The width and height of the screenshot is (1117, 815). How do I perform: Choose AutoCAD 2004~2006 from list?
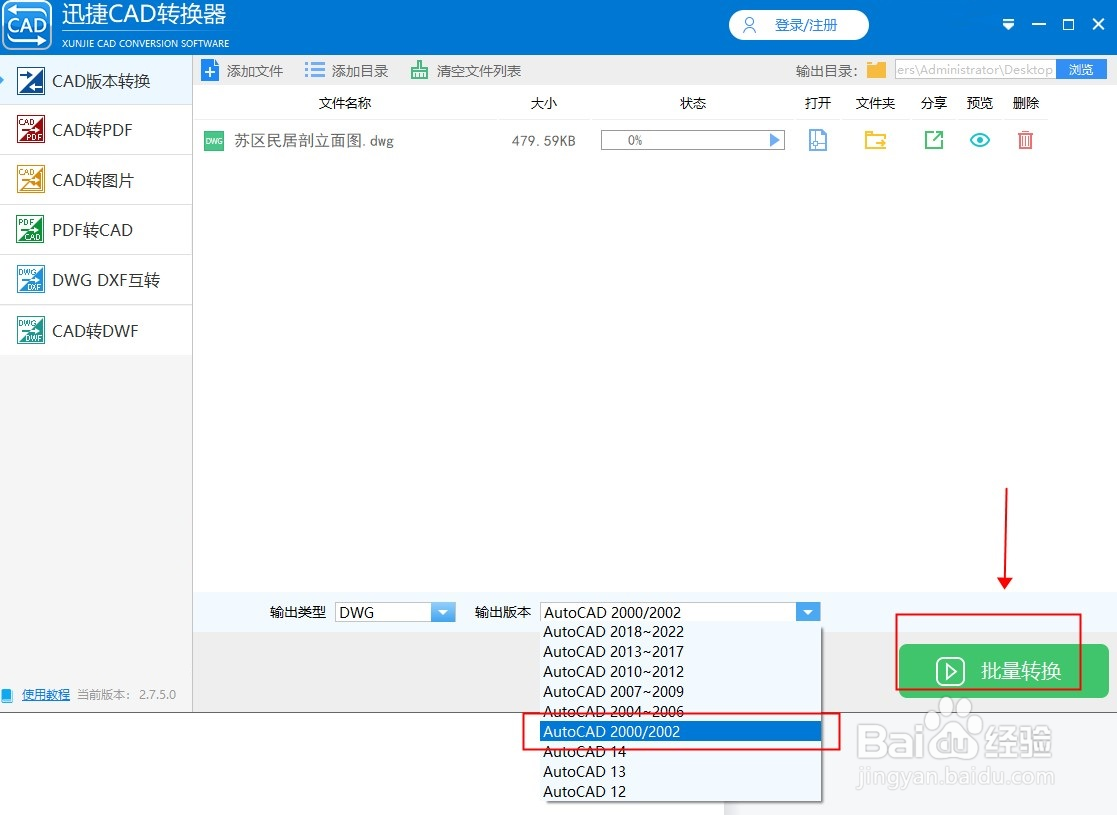point(680,712)
